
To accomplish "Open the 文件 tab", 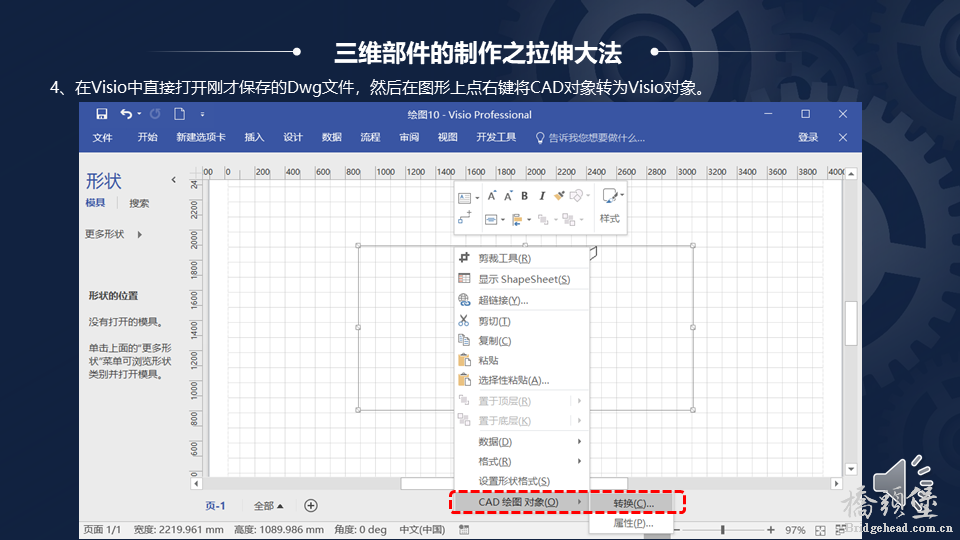I will point(102,138).
